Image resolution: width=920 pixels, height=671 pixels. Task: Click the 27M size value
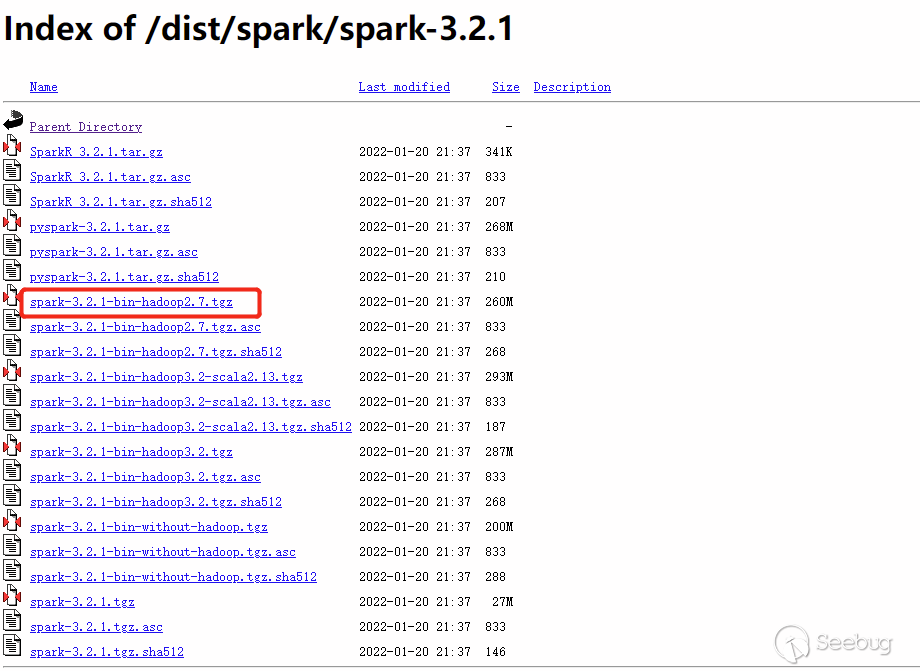(x=502, y=602)
